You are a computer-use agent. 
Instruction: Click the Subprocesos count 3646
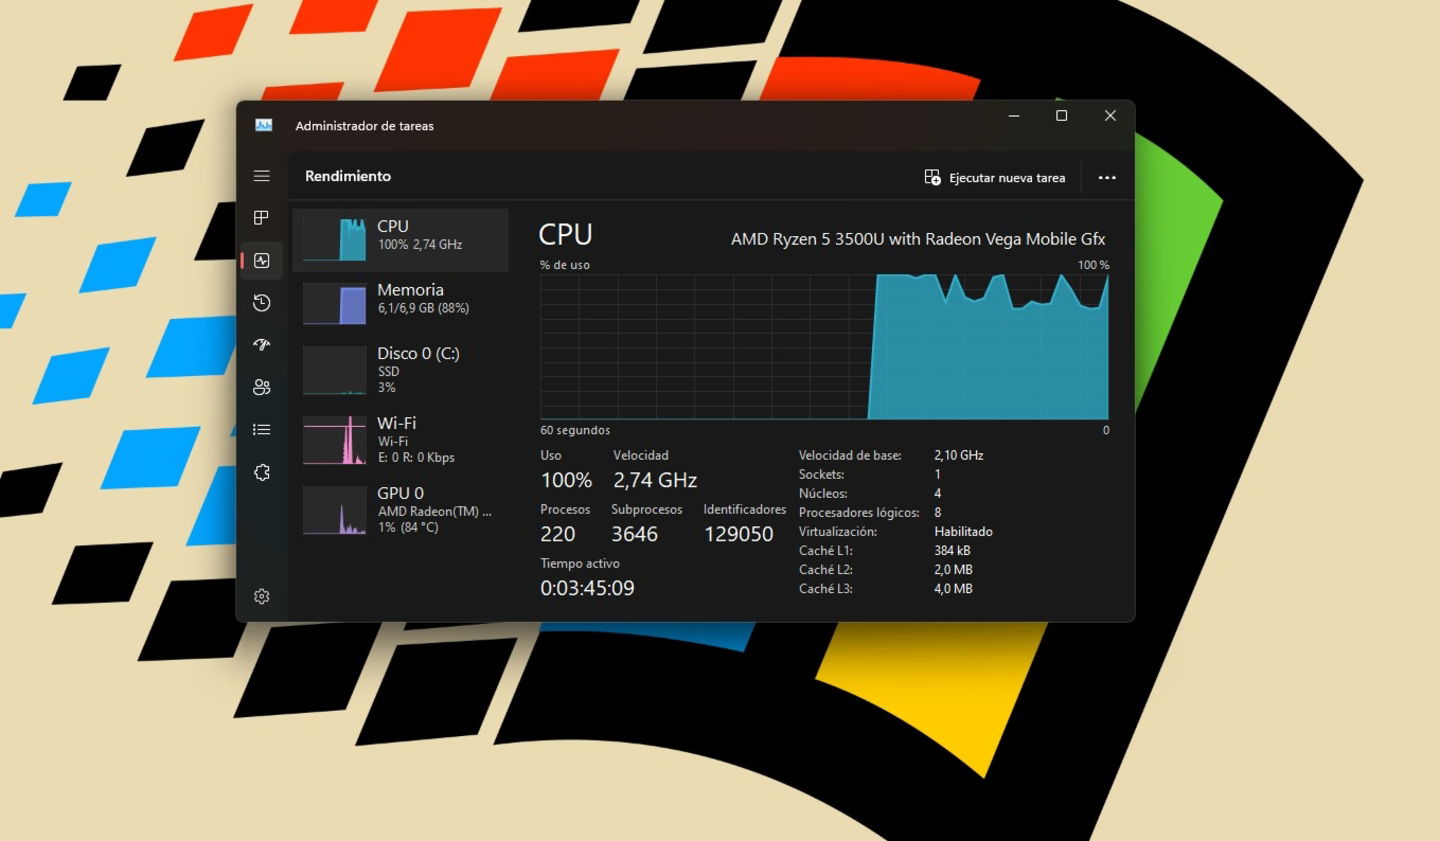pyautogui.click(x=635, y=534)
